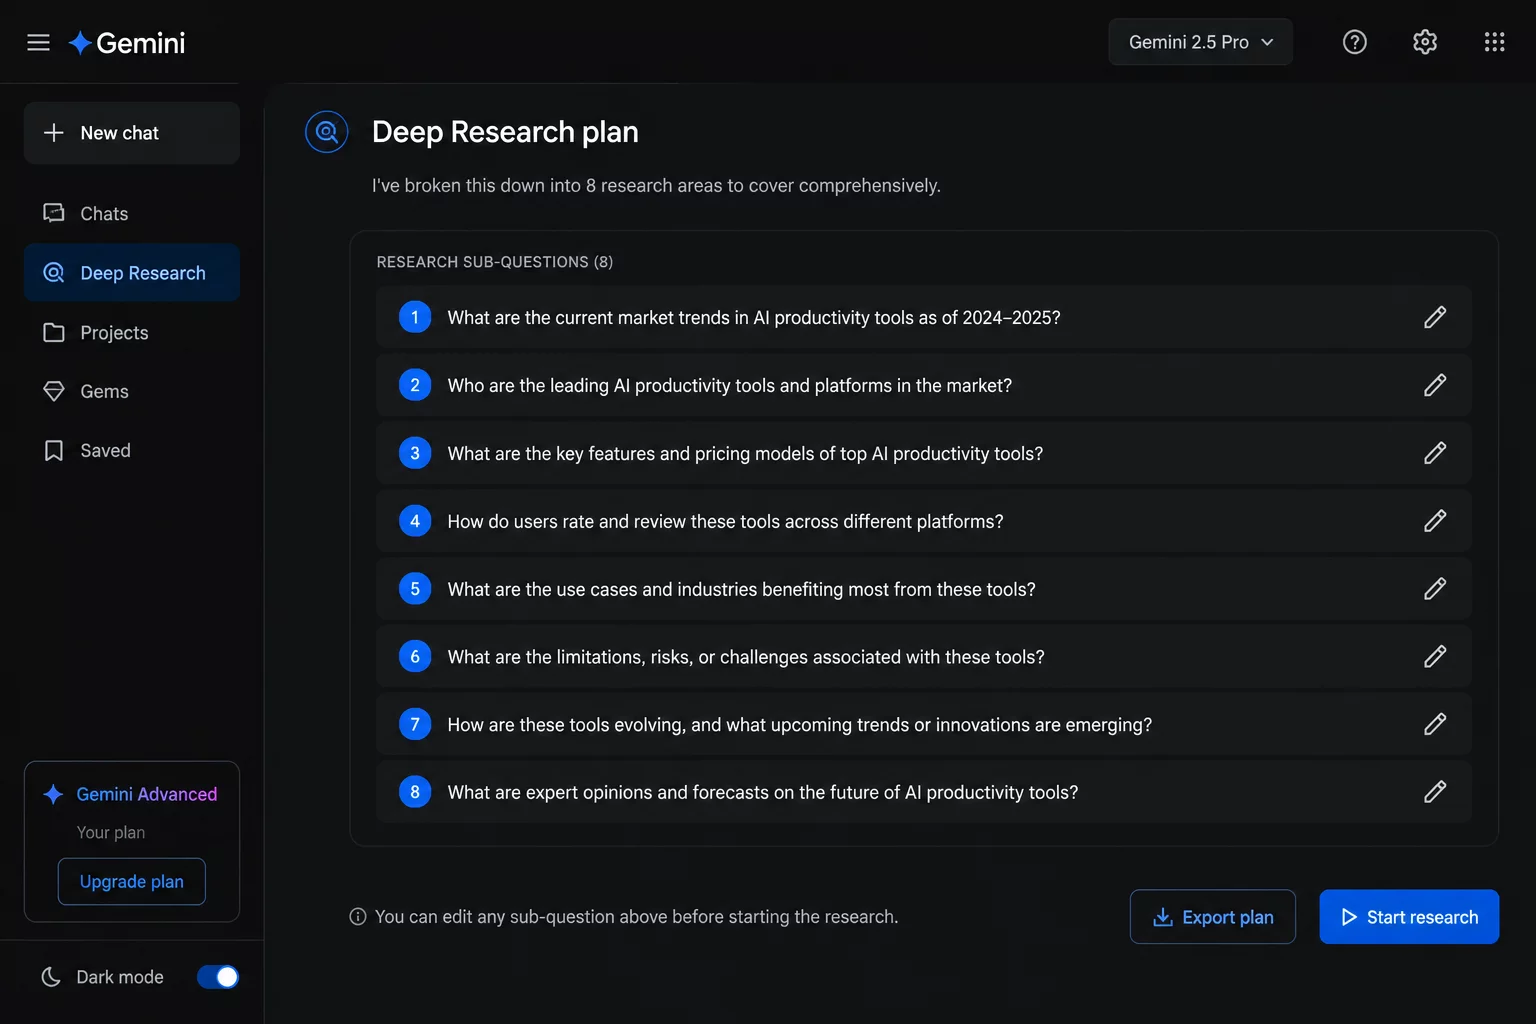Open Chats in the sidebar

click(x=132, y=214)
